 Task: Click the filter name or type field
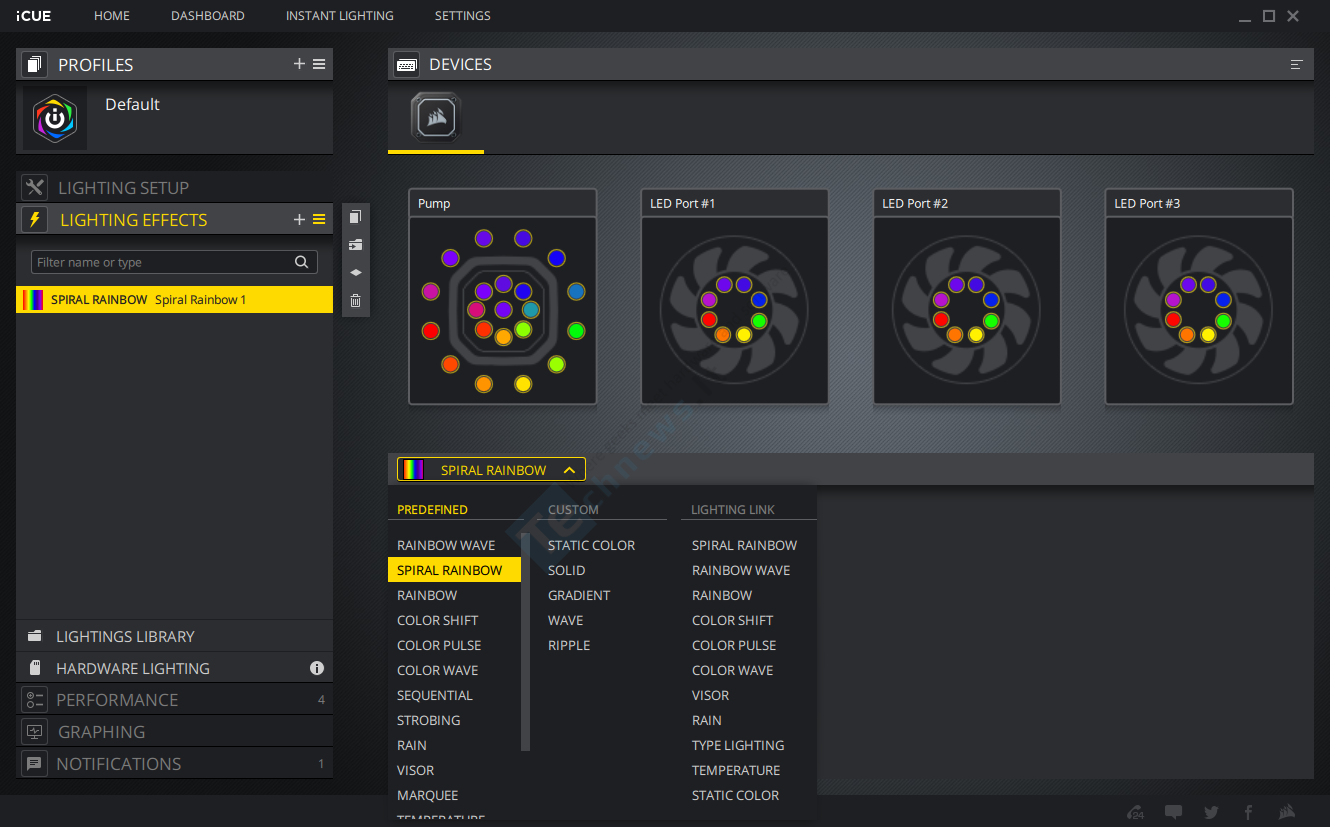pos(174,262)
